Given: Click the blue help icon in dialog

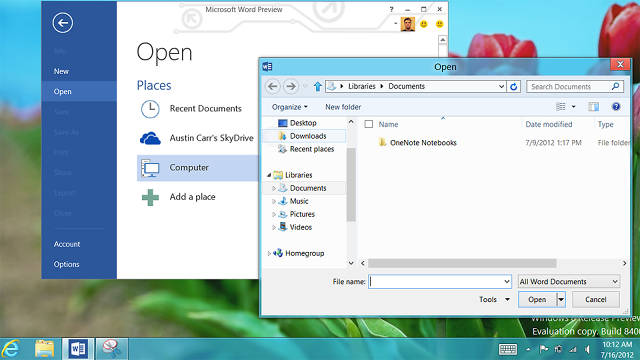Looking at the screenshot, I should (616, 107).
